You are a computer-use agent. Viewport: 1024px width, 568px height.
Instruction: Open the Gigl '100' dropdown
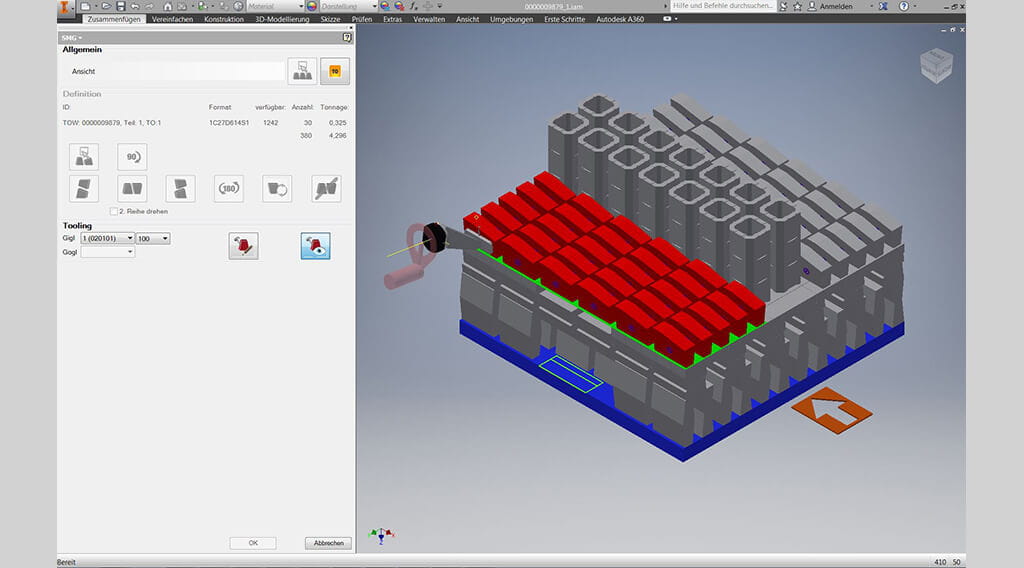pyautogui.click(x=153, y=238)
